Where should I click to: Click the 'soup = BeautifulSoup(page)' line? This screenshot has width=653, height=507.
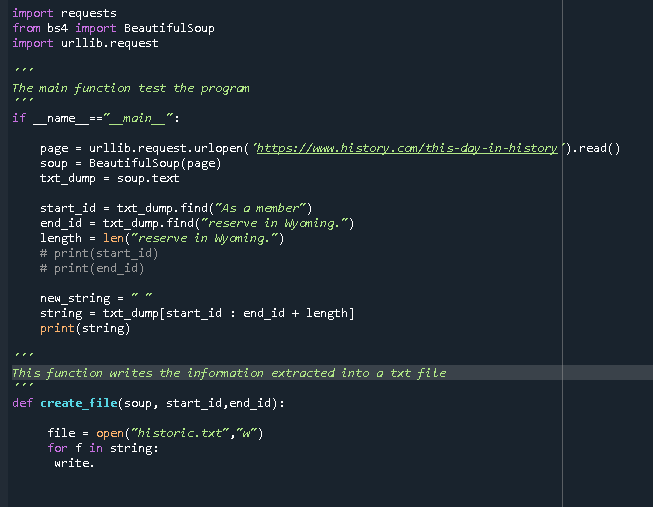[x=130, y=163]
